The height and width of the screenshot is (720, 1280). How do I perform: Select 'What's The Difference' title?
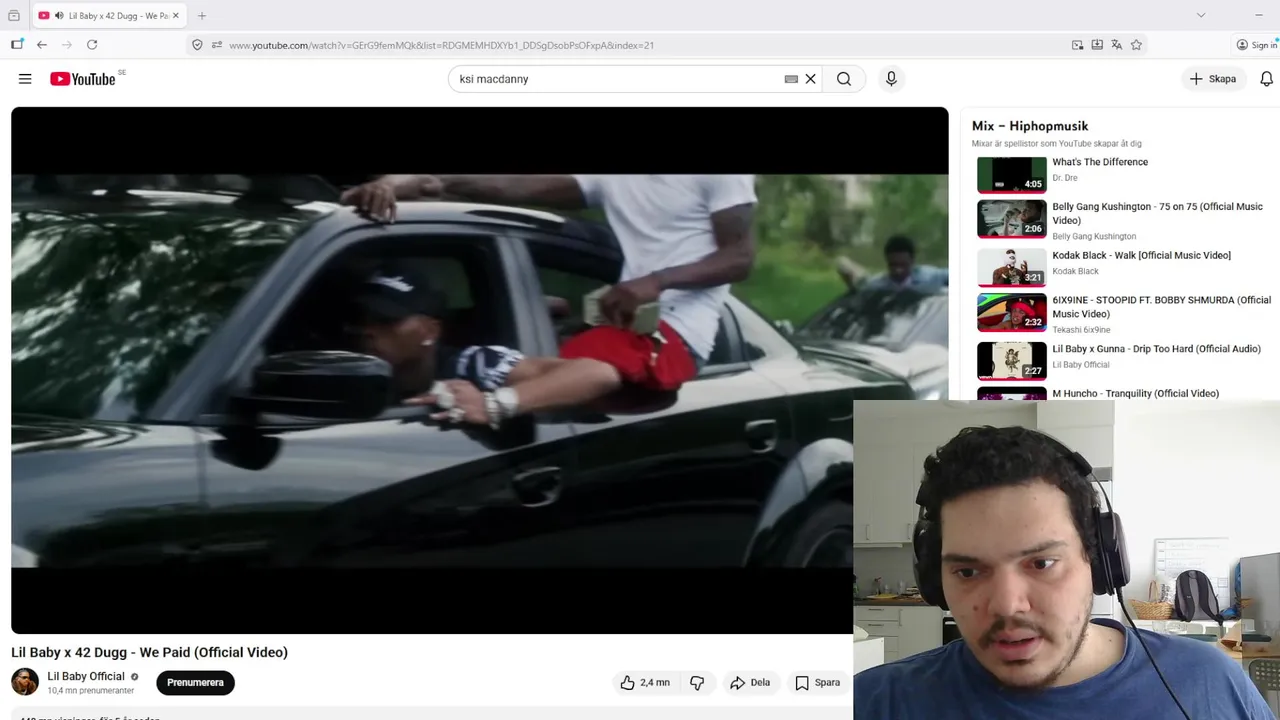(1100, 162)
